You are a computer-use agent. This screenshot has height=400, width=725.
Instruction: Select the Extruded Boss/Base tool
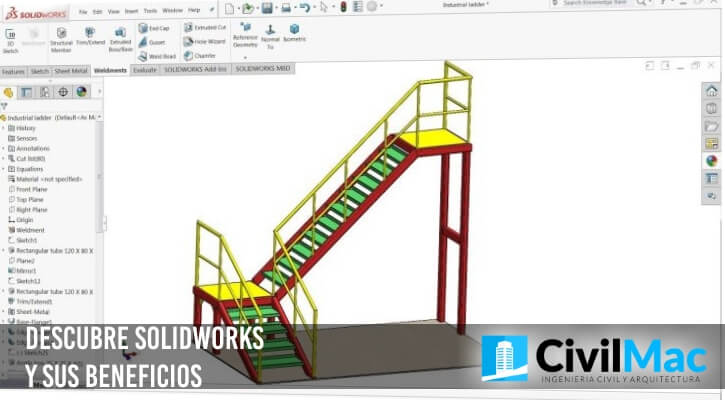[x=120, y=38]
